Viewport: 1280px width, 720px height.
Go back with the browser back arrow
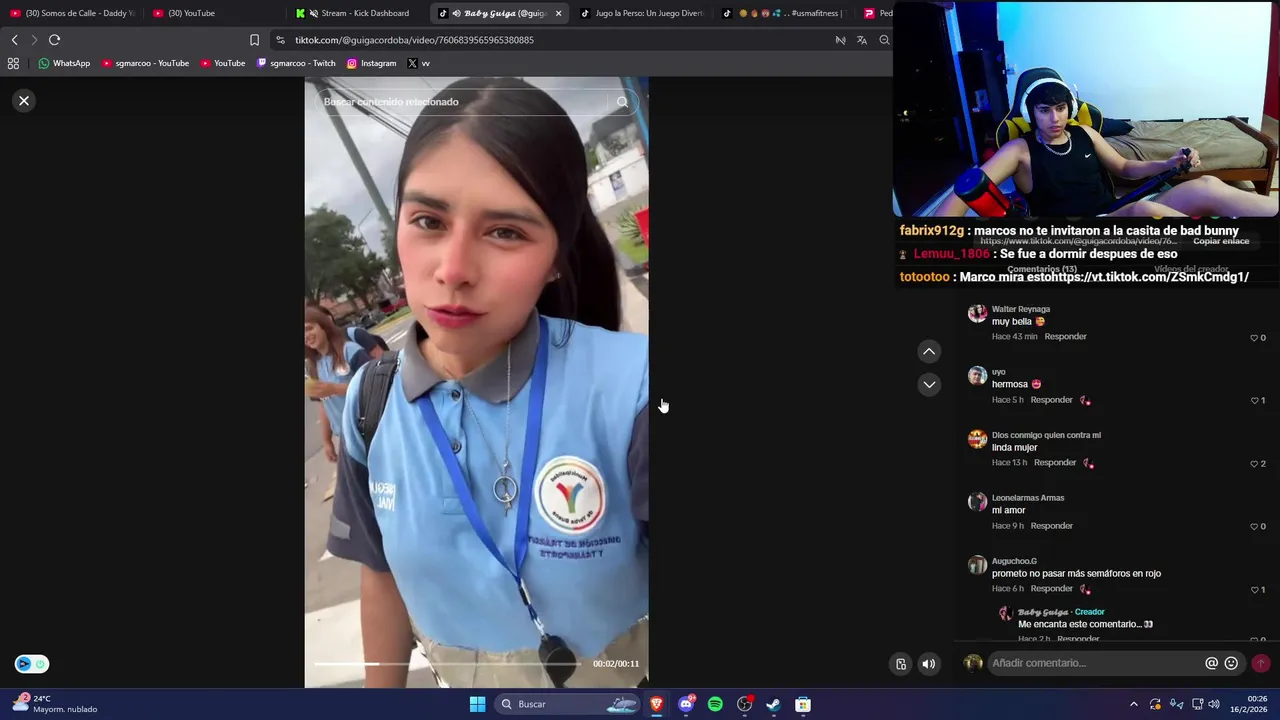point(14,40)
